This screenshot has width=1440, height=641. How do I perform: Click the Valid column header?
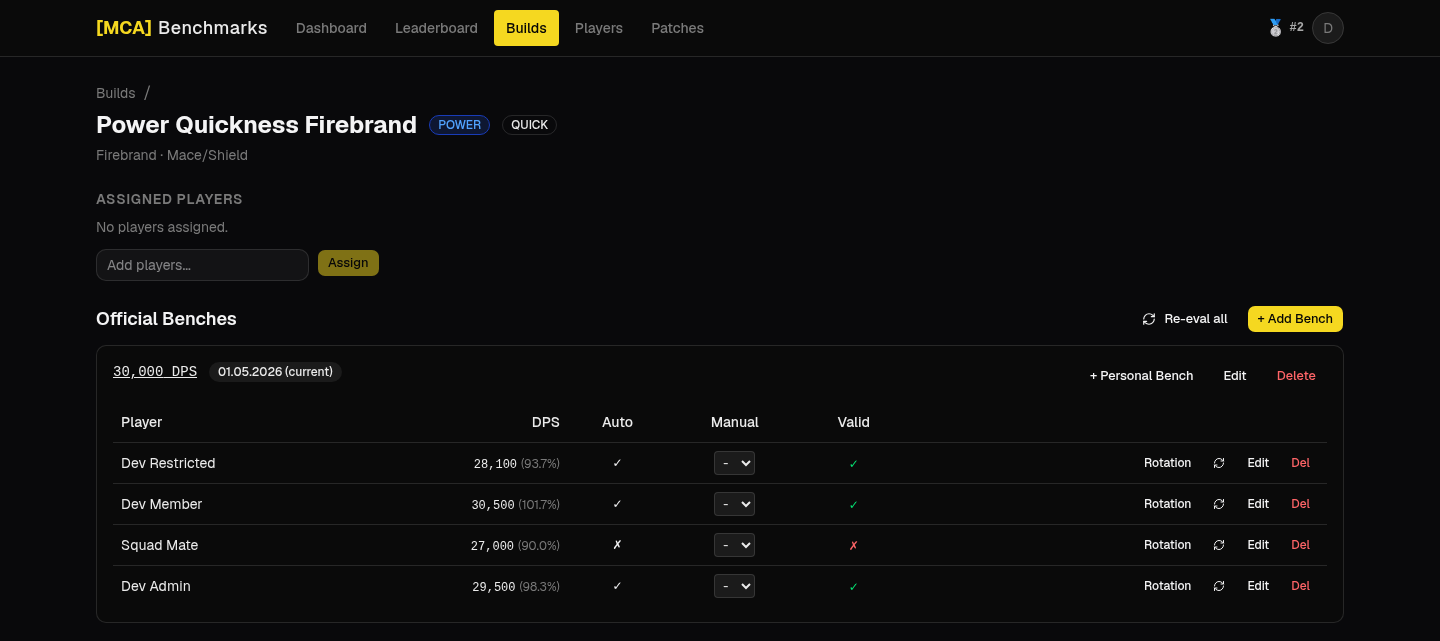pos(854,422)
